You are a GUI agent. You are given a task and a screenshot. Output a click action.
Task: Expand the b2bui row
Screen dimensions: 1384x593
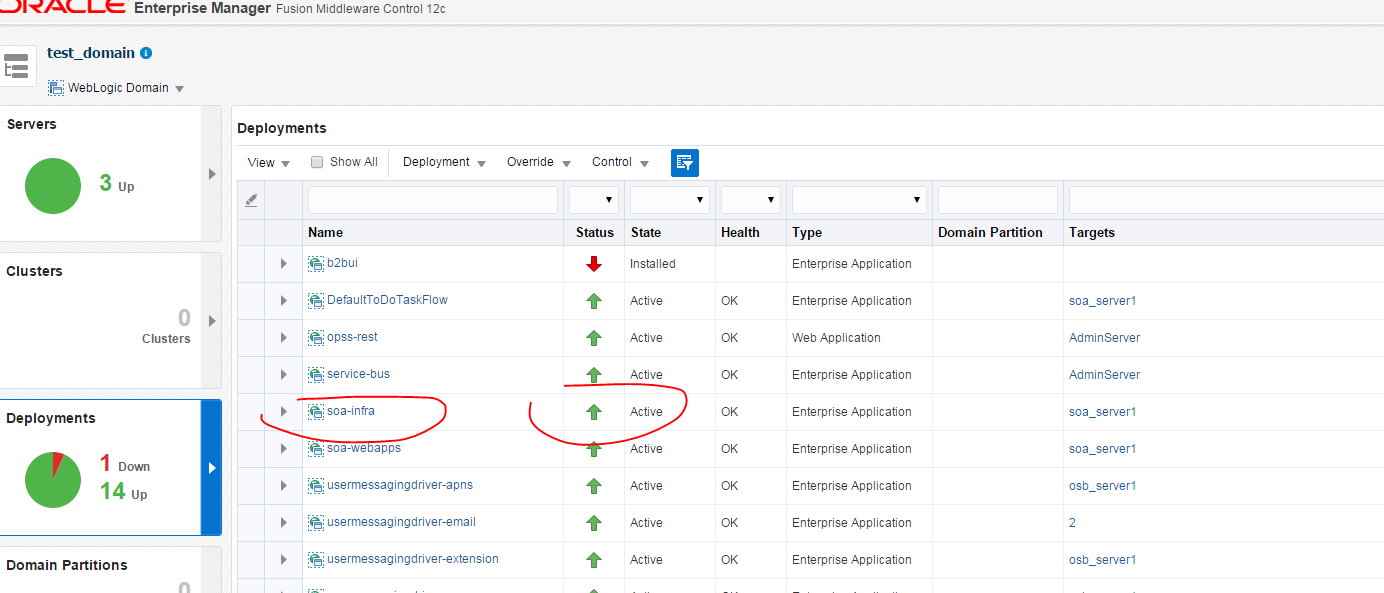[x=284, y=264]
